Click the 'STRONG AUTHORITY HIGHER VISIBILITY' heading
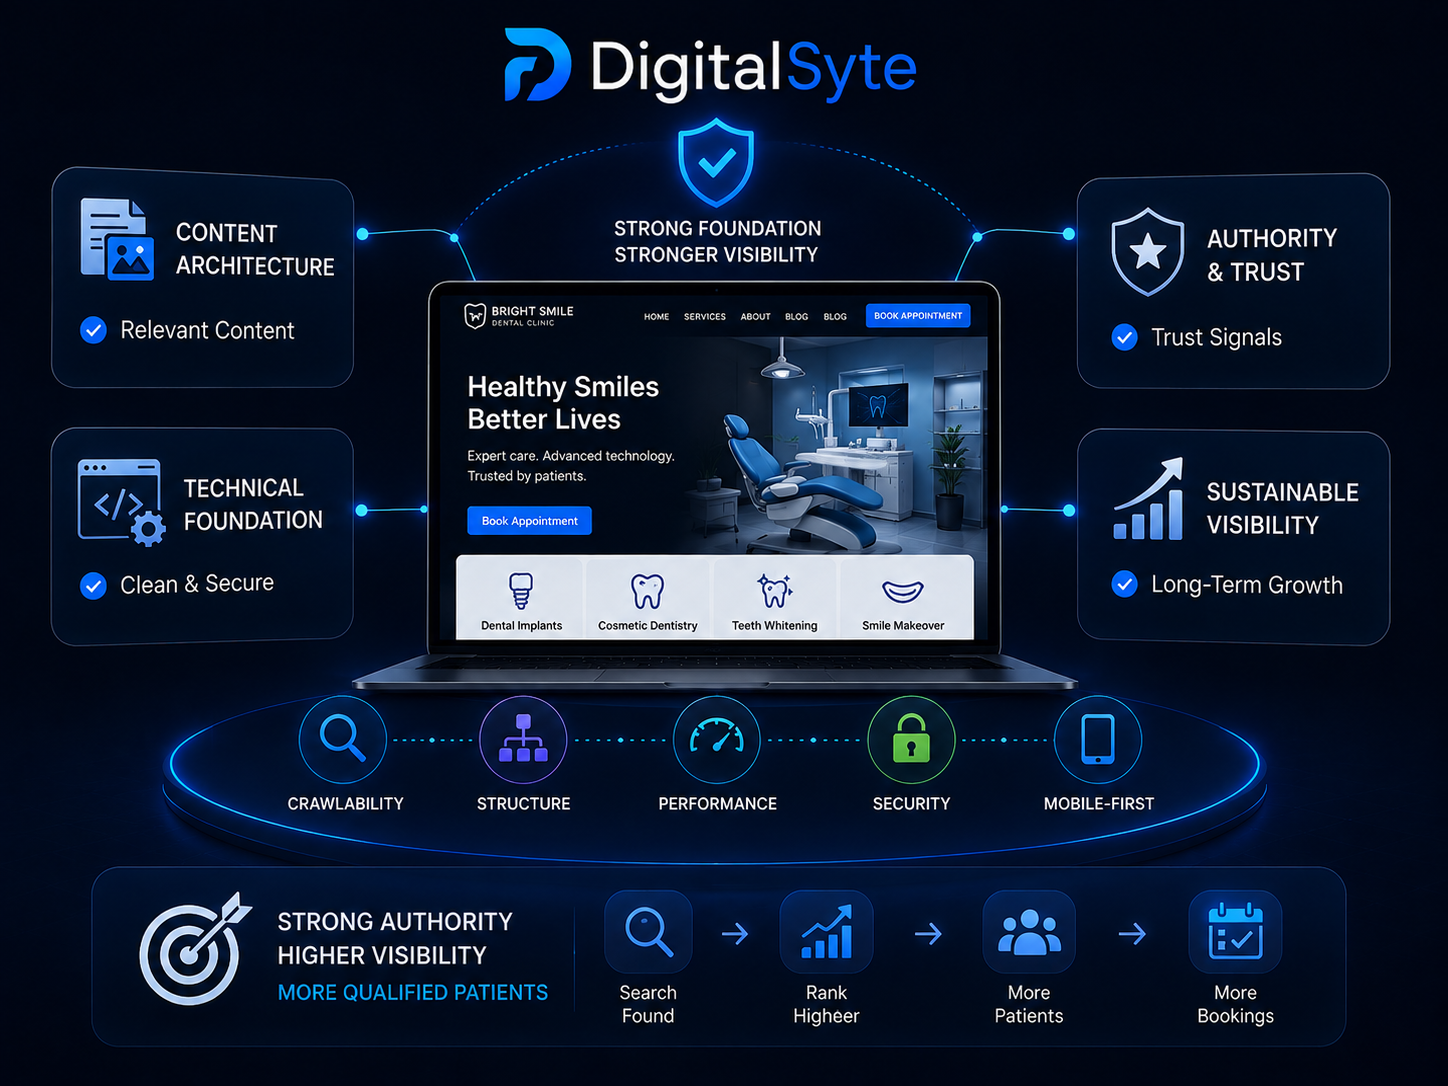Viewport: 1448px width, 1086px height. [395, 938]
